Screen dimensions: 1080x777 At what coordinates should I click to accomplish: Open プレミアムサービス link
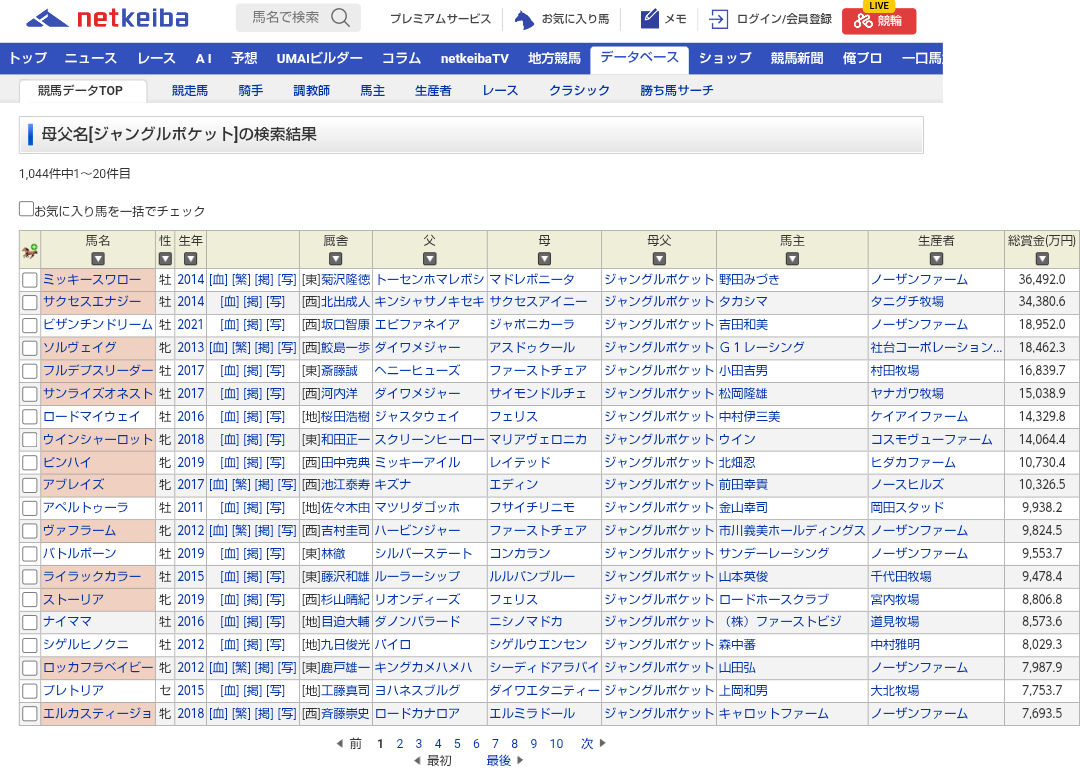click(441, 19)
